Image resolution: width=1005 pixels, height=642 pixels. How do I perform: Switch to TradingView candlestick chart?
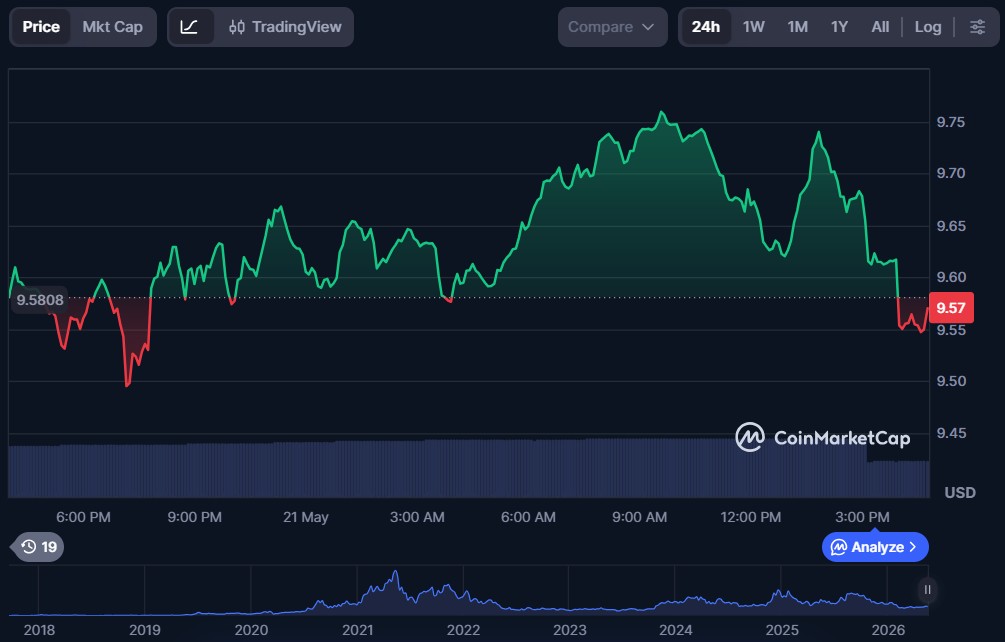[285, 27]
